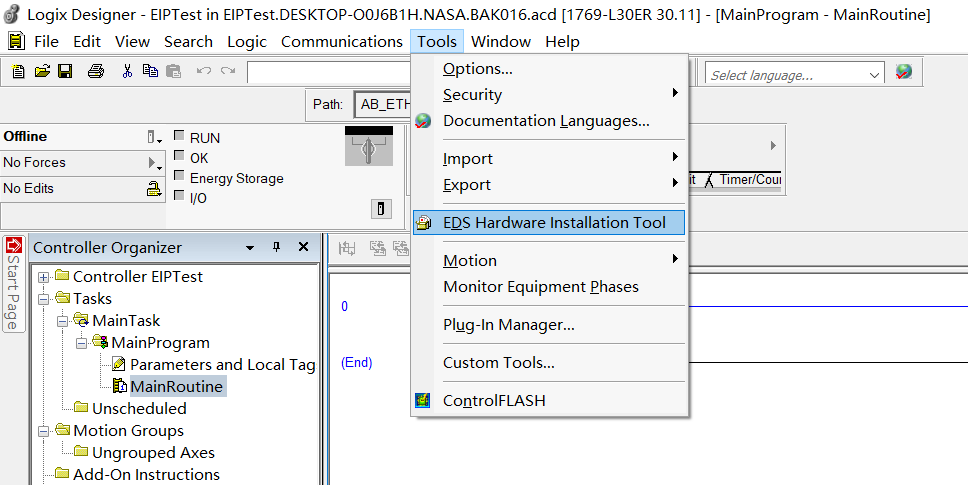Click the Redo arrow icon
This screenshot has height=485, width=968.
click(228, 72)
